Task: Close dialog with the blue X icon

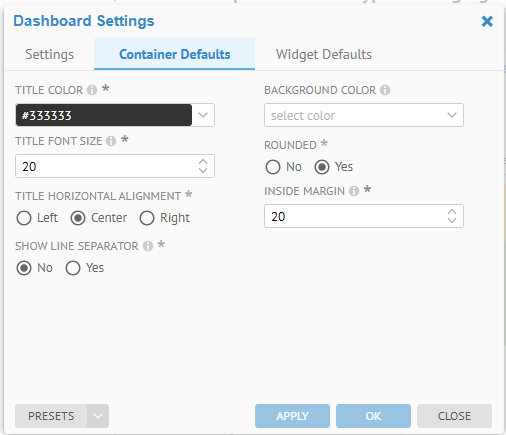Action: pos(487,21)
